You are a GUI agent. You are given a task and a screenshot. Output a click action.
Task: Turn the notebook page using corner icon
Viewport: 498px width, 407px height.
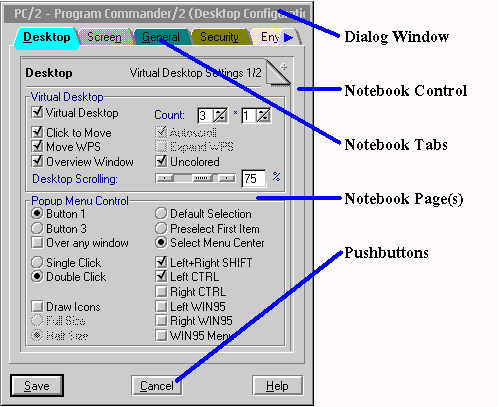279,72
